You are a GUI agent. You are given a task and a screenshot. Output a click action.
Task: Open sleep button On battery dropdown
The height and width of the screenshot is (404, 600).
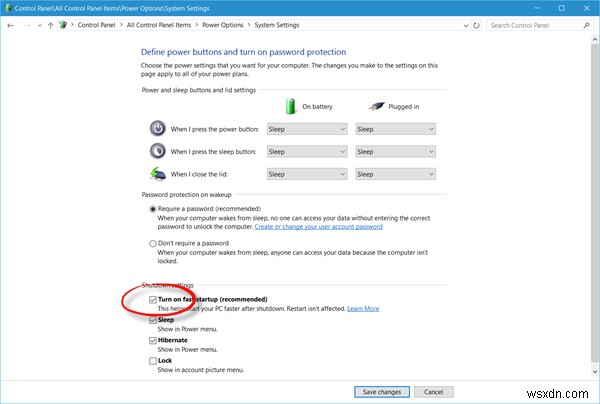307,152
